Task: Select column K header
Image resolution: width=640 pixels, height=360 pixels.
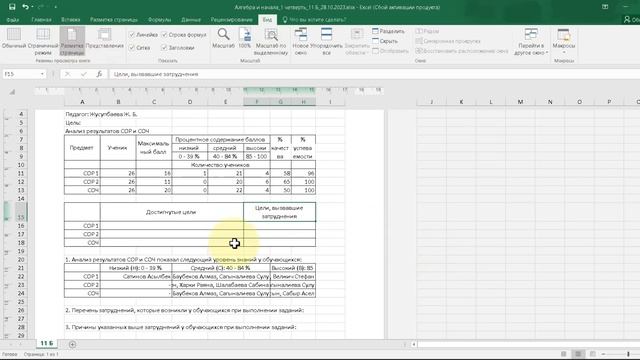Action: point(461,102)
